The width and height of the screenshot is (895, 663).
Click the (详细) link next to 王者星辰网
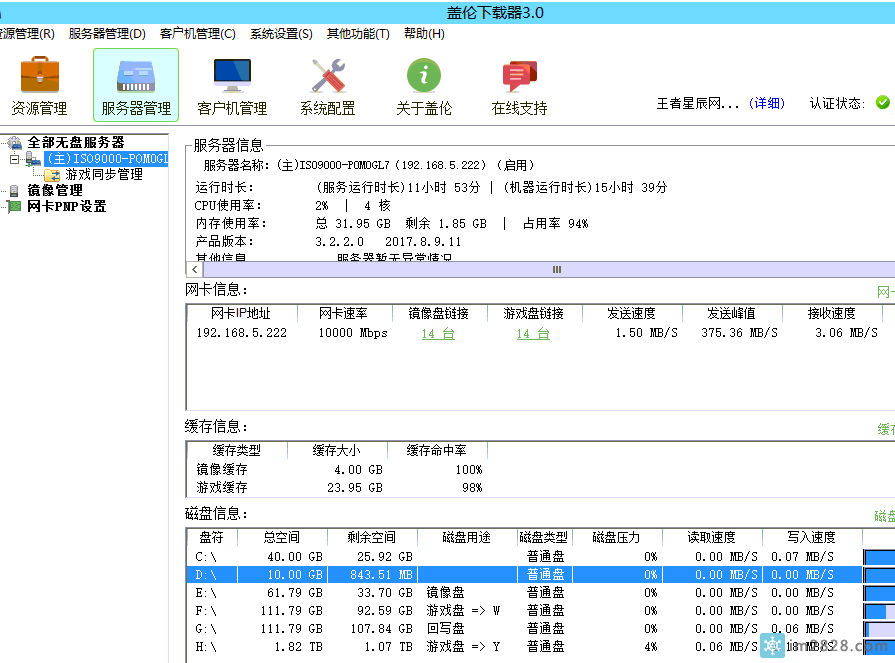[x=766, y=103]
